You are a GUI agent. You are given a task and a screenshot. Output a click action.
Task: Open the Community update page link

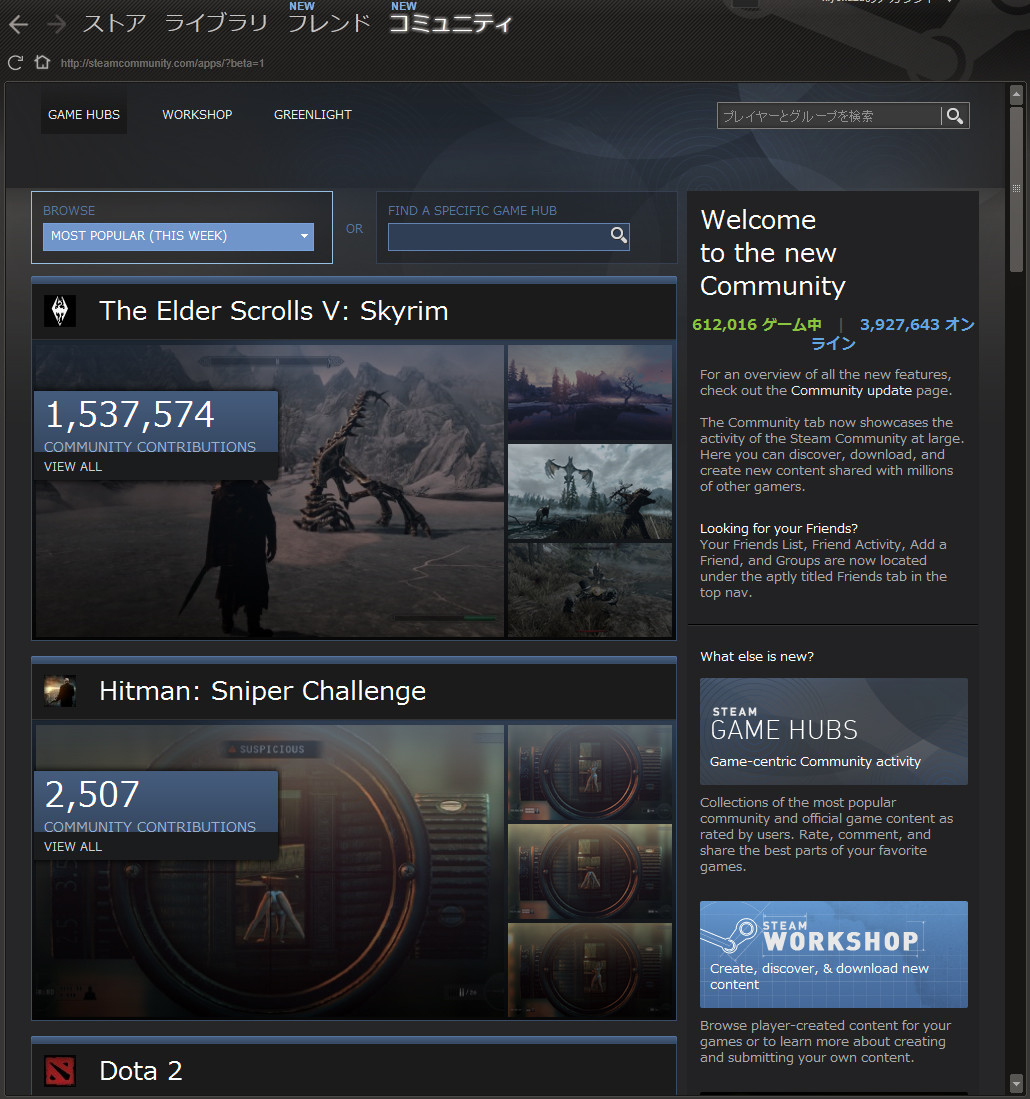click(851, 390)
